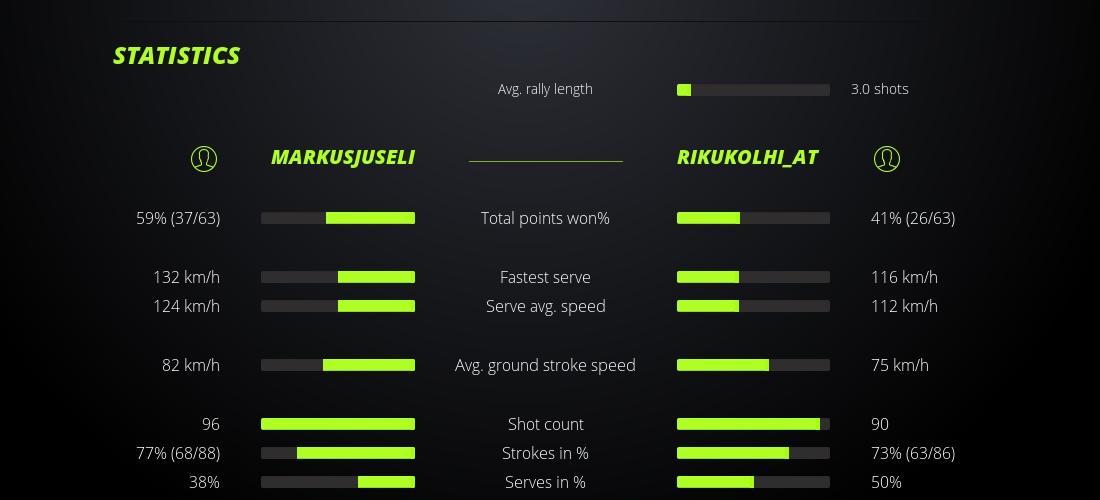Click RIKUKOLHI_AT's Serve avg. speed bar

(753, 306)
